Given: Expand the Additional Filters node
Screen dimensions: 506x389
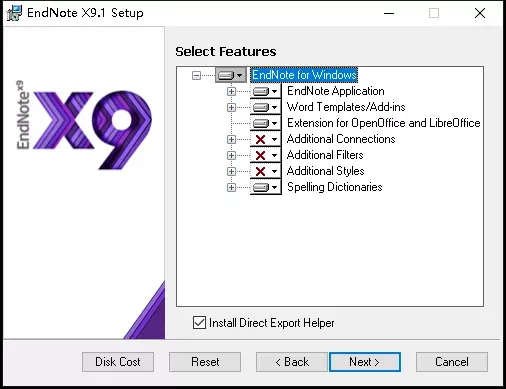Looking at the screenshot, I should (x=231, y=155).
